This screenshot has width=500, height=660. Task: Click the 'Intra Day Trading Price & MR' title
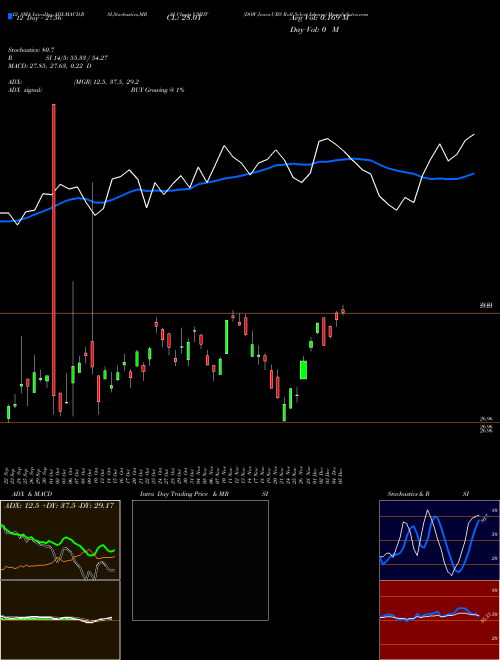(184, 494)
